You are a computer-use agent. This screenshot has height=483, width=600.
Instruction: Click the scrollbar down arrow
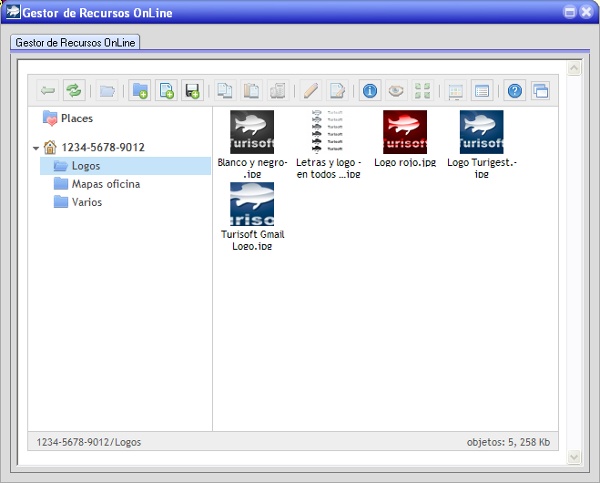click(574, 456)
